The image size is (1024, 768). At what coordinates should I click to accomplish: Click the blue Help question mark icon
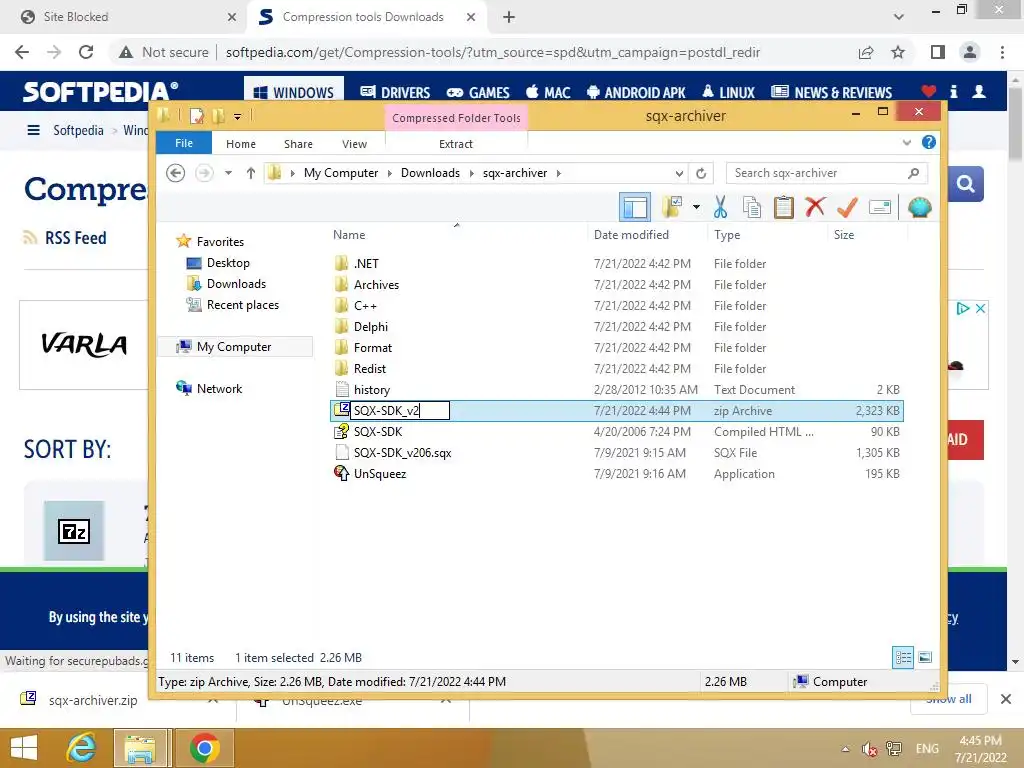929,142
